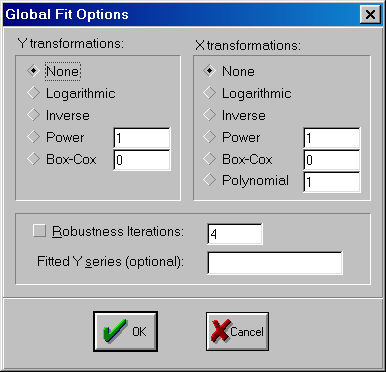Screen dimensions: 386x372
Task: Pick Power option for Y transformations
Action: coord(33,137)
